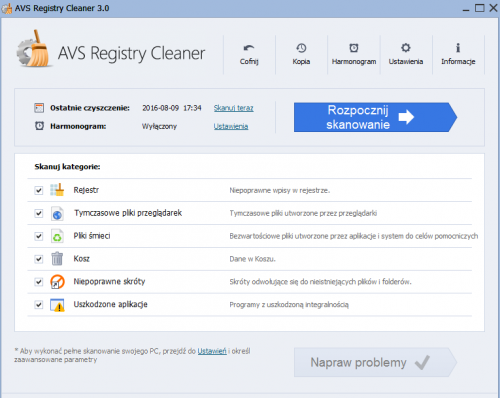This screenshot has width=500, height=398.
Task: Click the 'Skanuj kategorie:' heading
Action: [67, 167]
